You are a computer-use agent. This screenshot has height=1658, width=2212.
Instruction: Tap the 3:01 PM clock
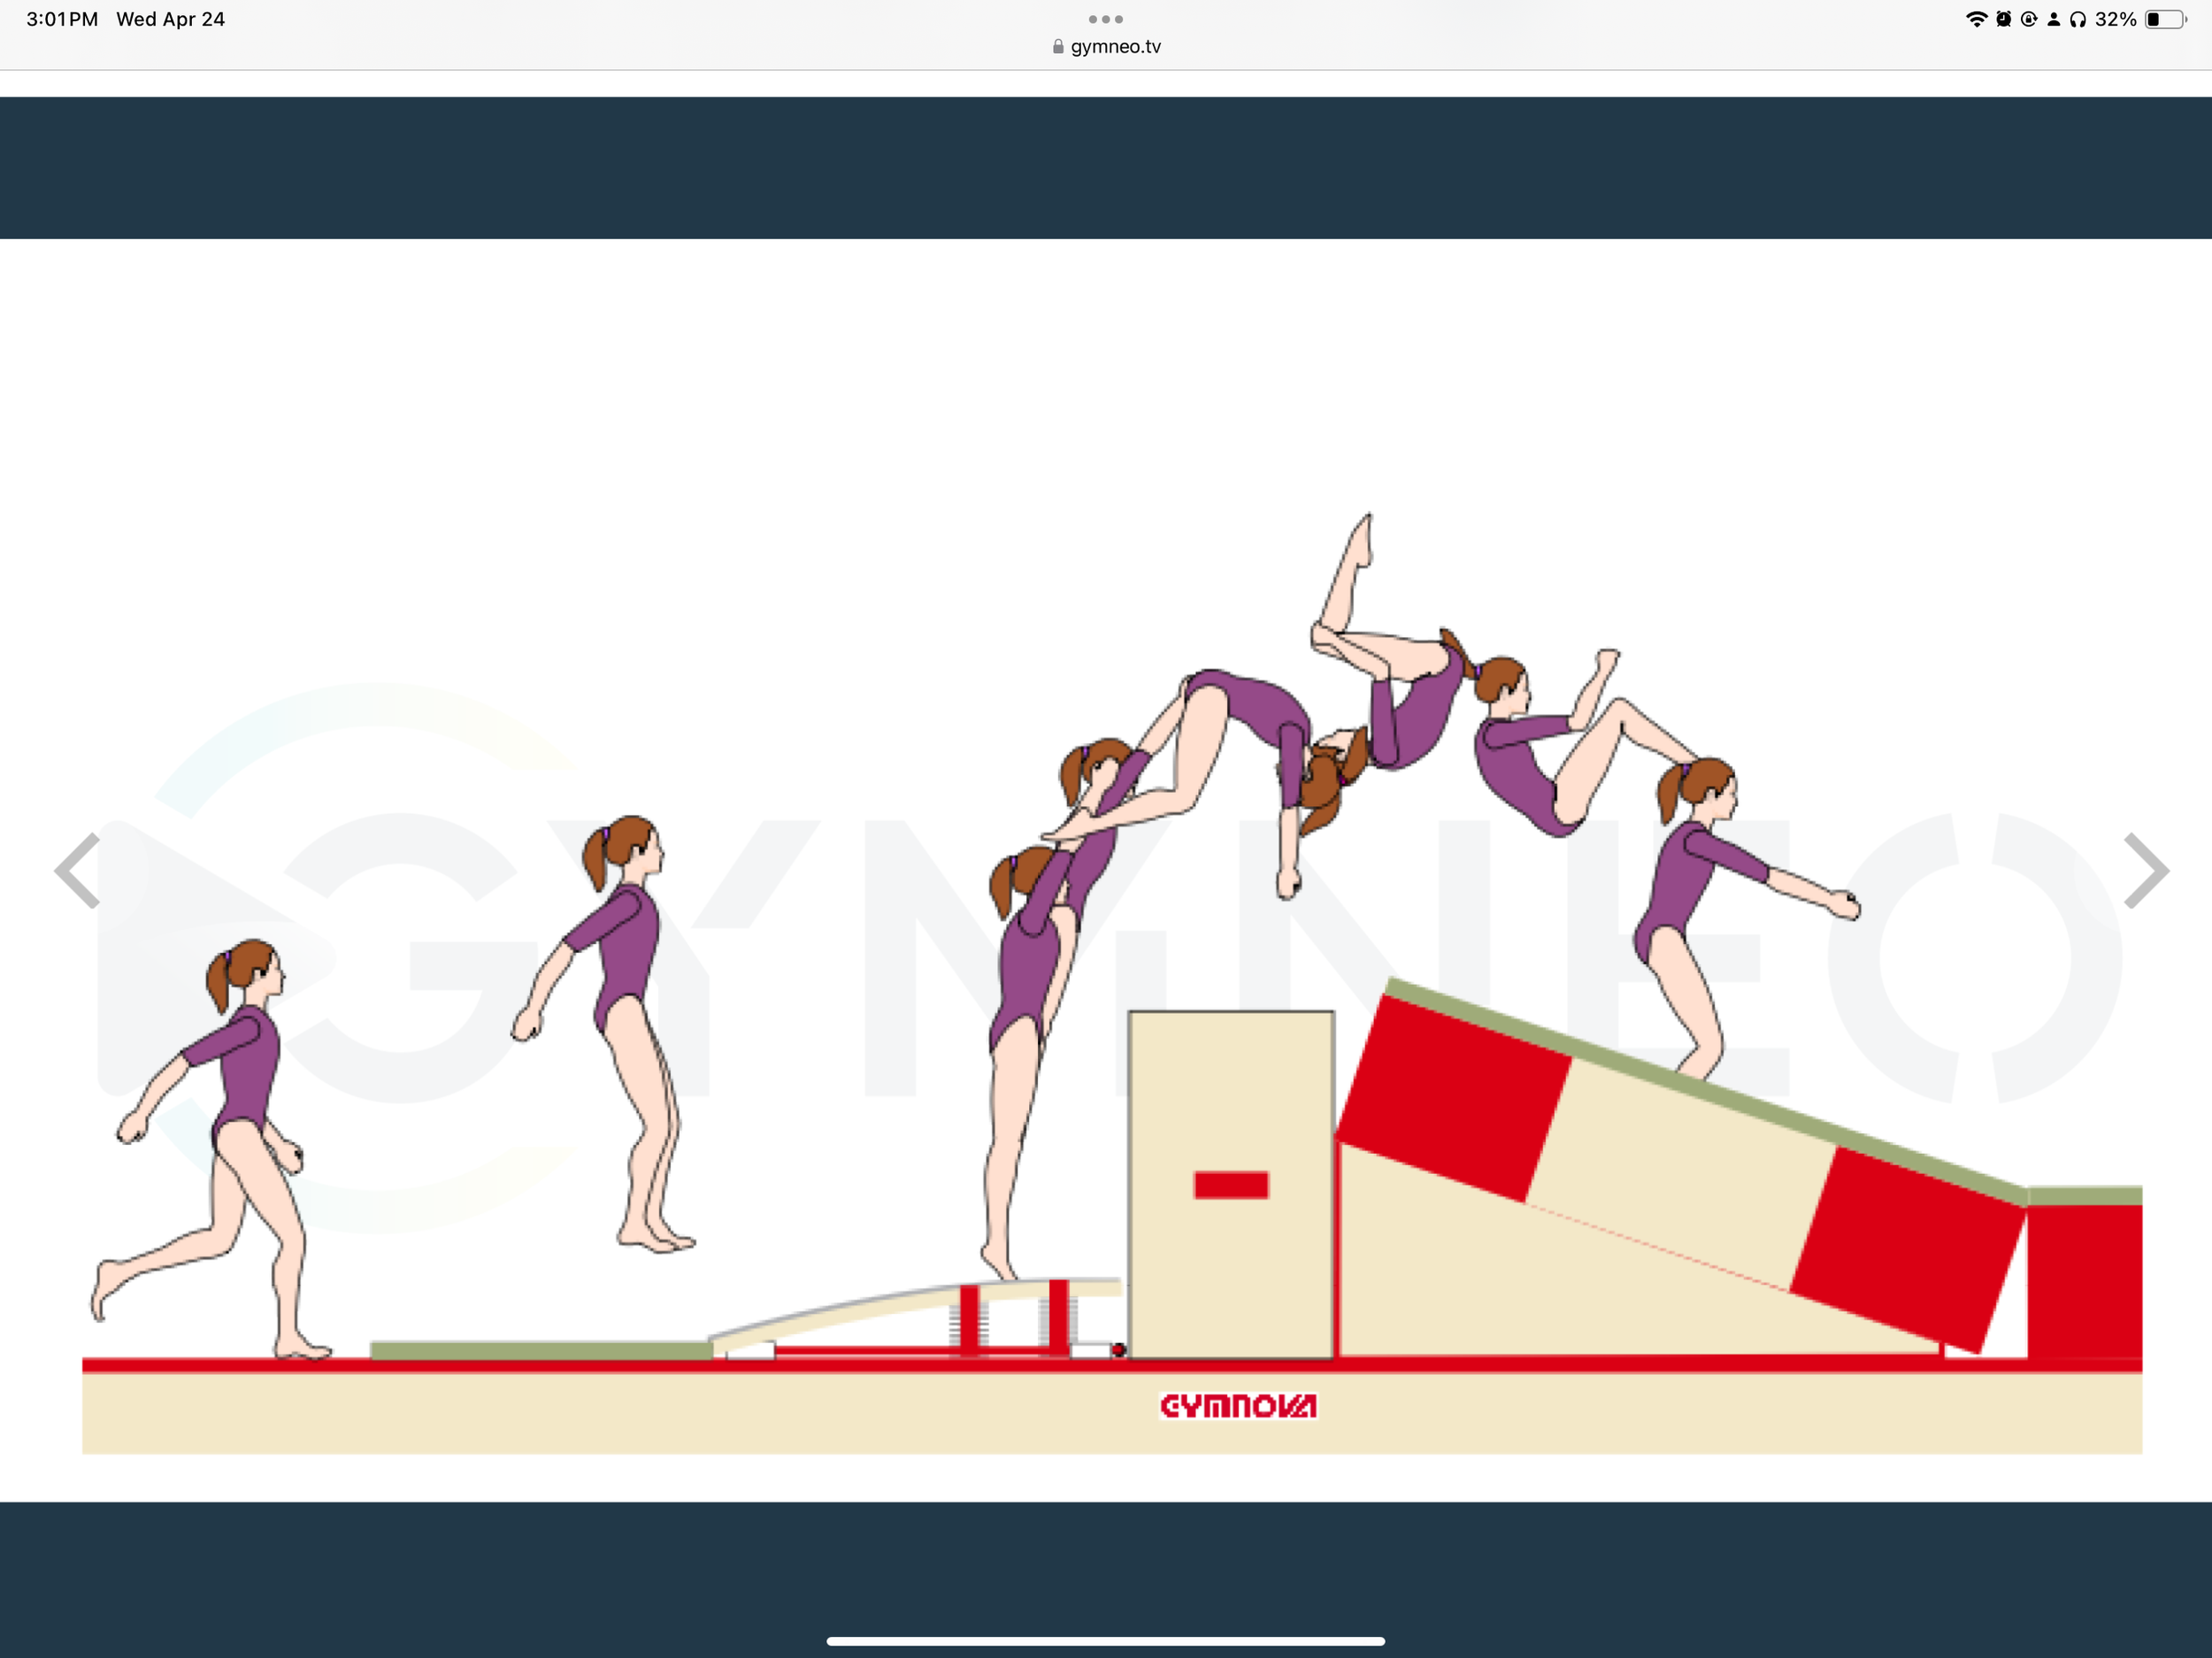click(x=62, y=19)
